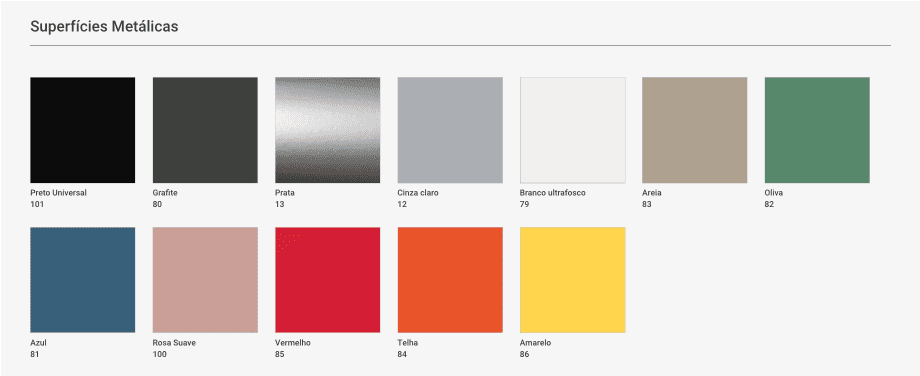Screen dimensions: 920x376
Task: Click code 101 under Preto Universal
Action: (x=37, y=205)
